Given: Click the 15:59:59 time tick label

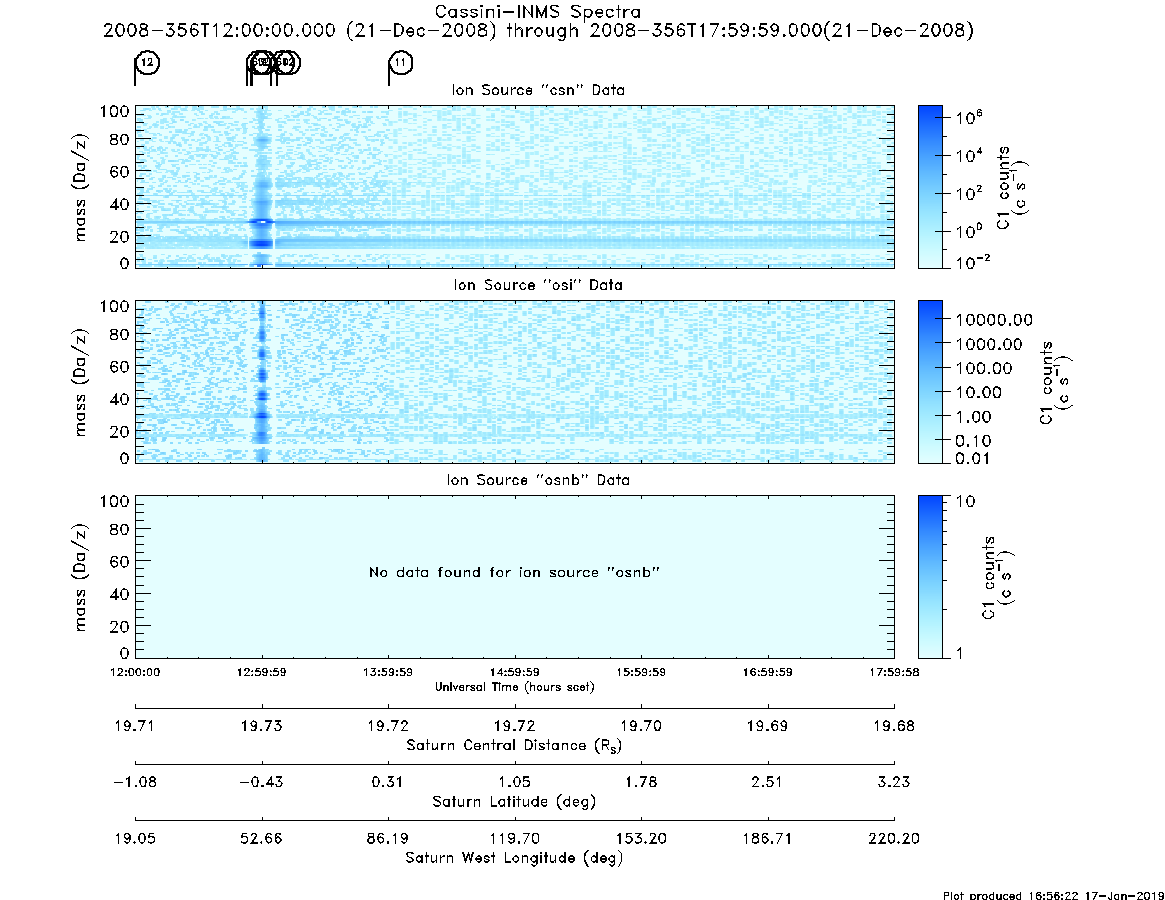Looking at the screenshot, I should click(641, 672).
